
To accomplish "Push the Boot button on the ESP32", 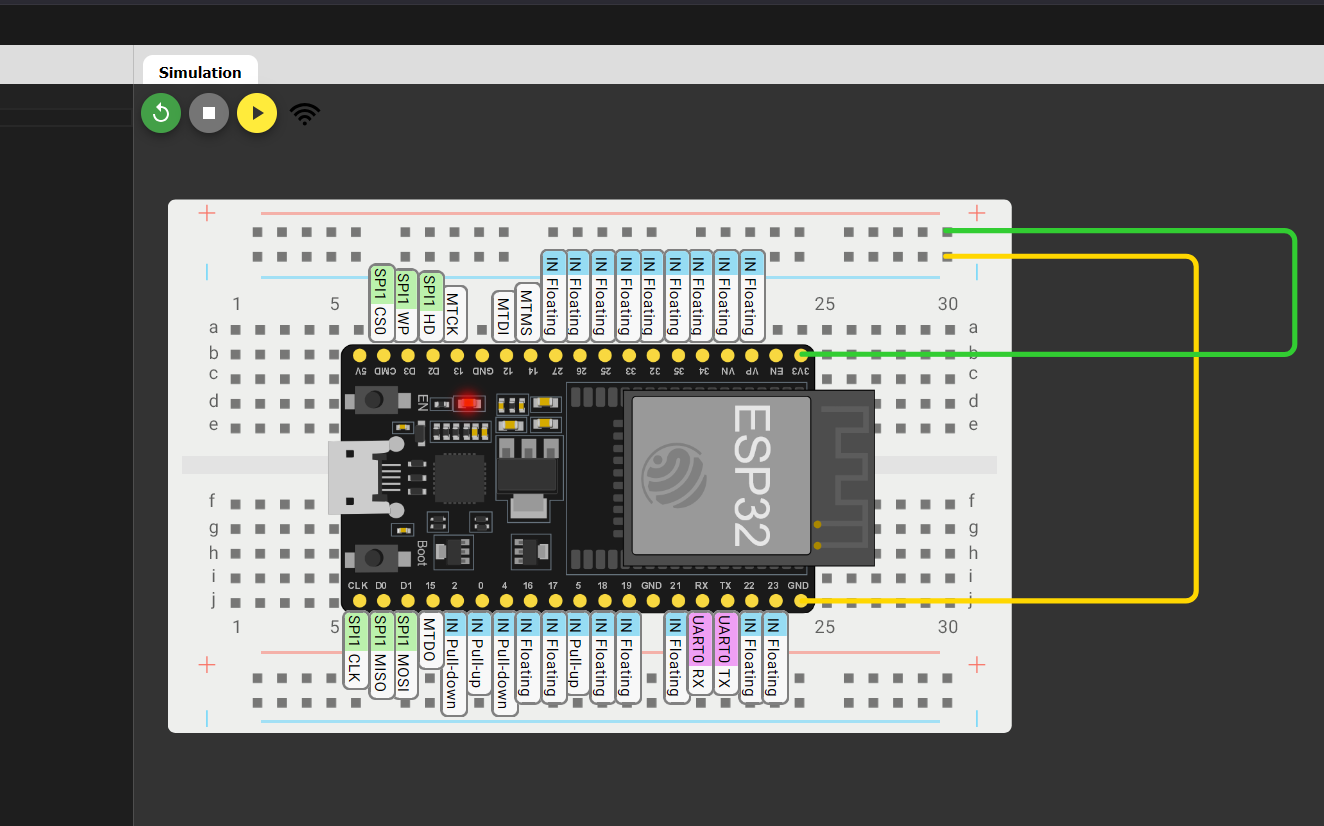I will click(x=374, y=557).
